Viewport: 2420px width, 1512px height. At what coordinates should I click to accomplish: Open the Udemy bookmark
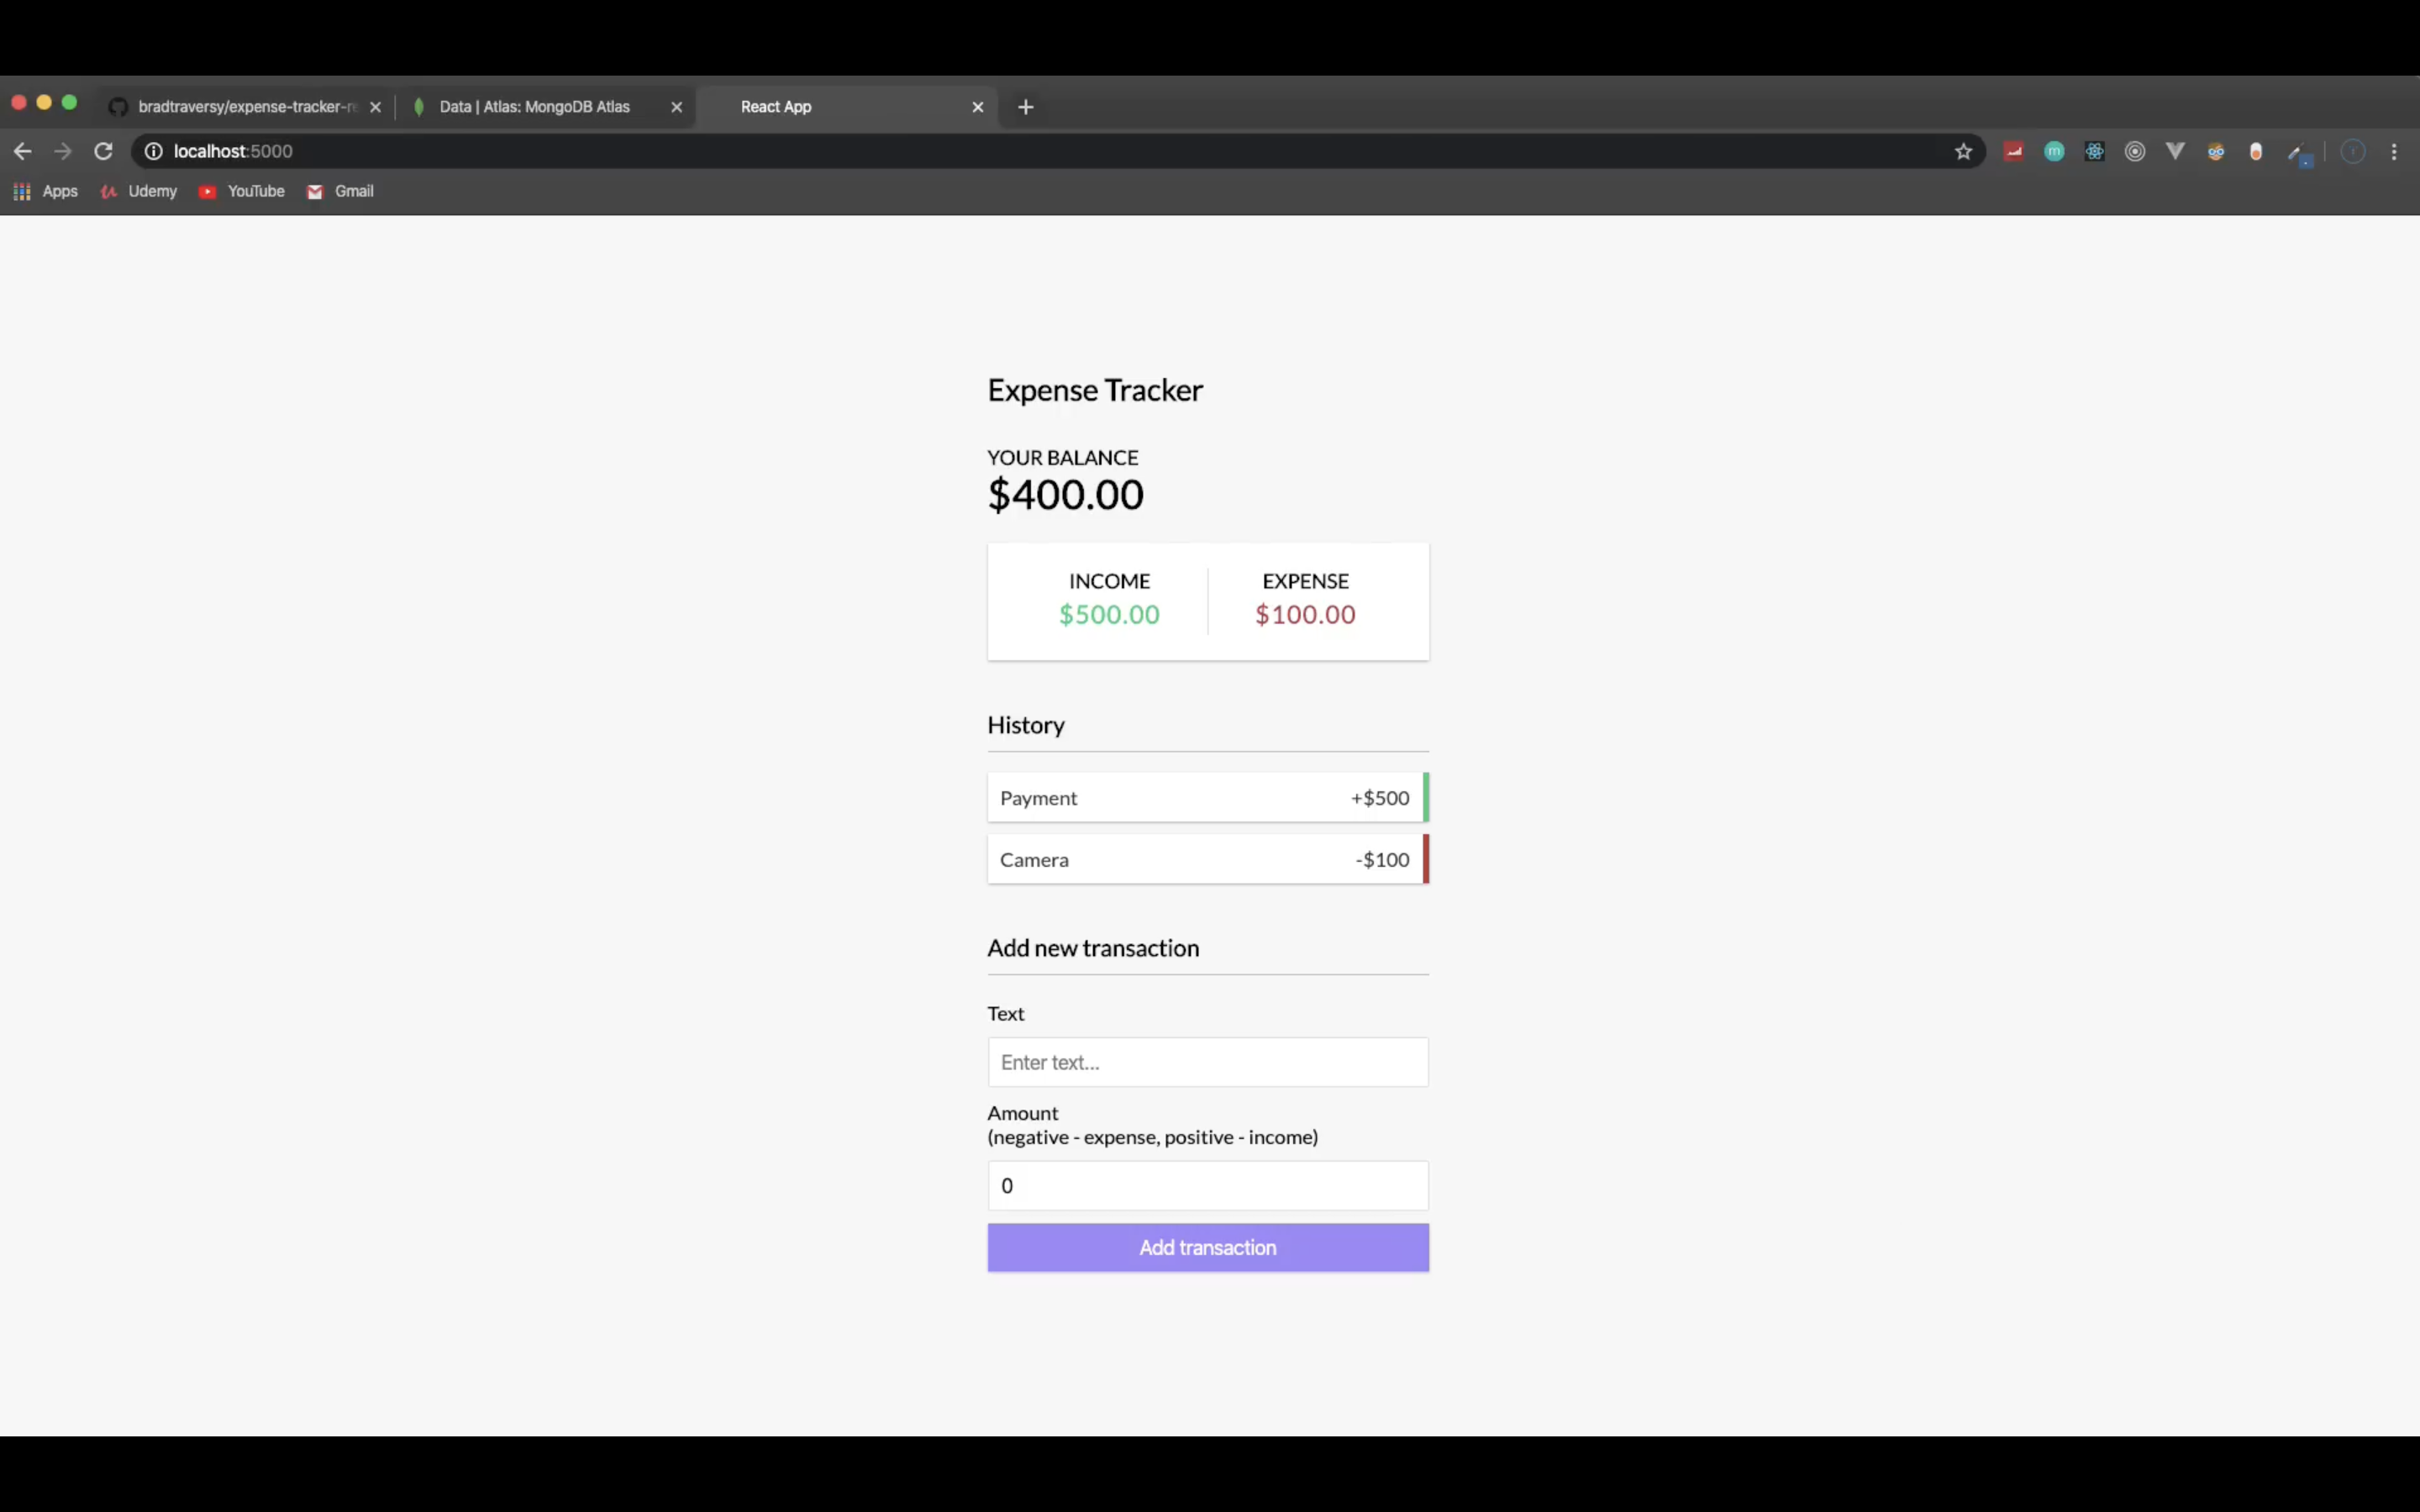click(139, 191)
